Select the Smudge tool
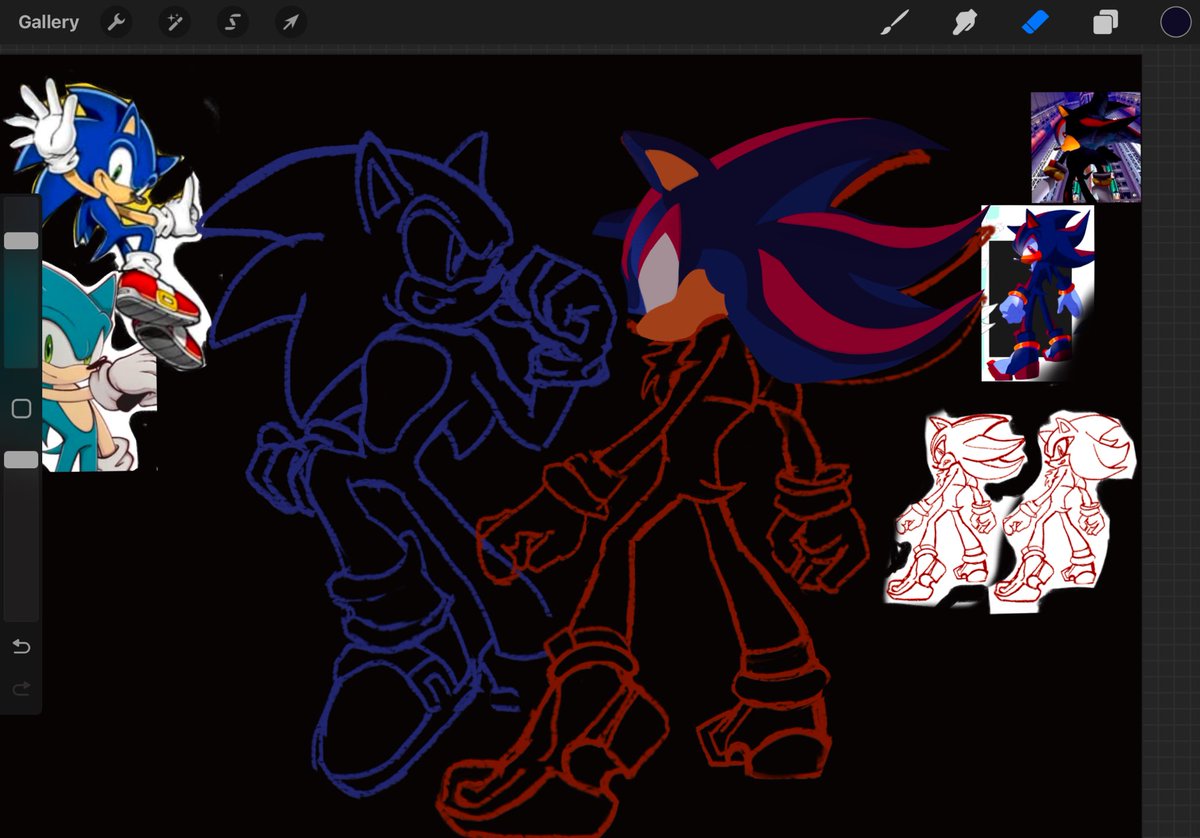The image size is (1200, 838). pos(965,22)
